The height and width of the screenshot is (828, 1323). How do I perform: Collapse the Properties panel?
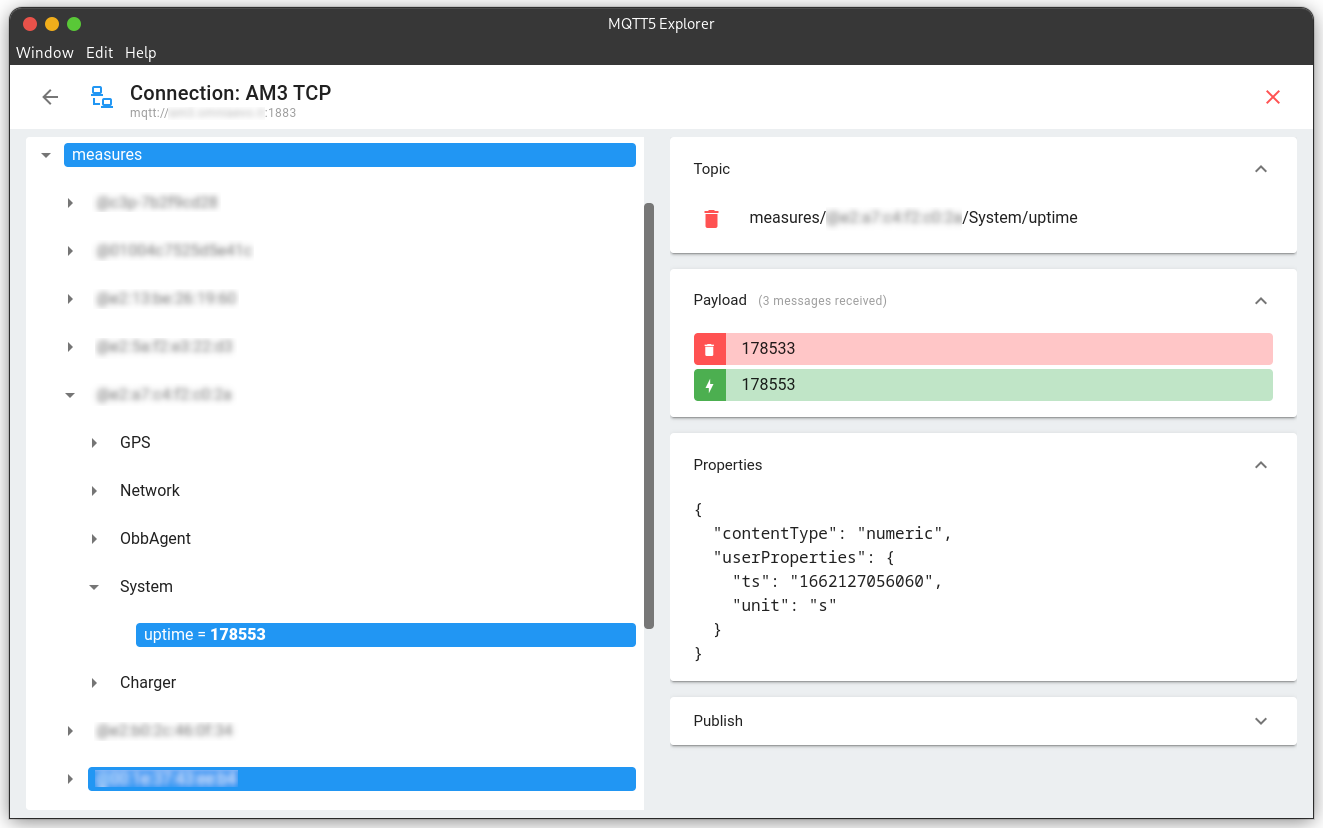point(1261,465)
